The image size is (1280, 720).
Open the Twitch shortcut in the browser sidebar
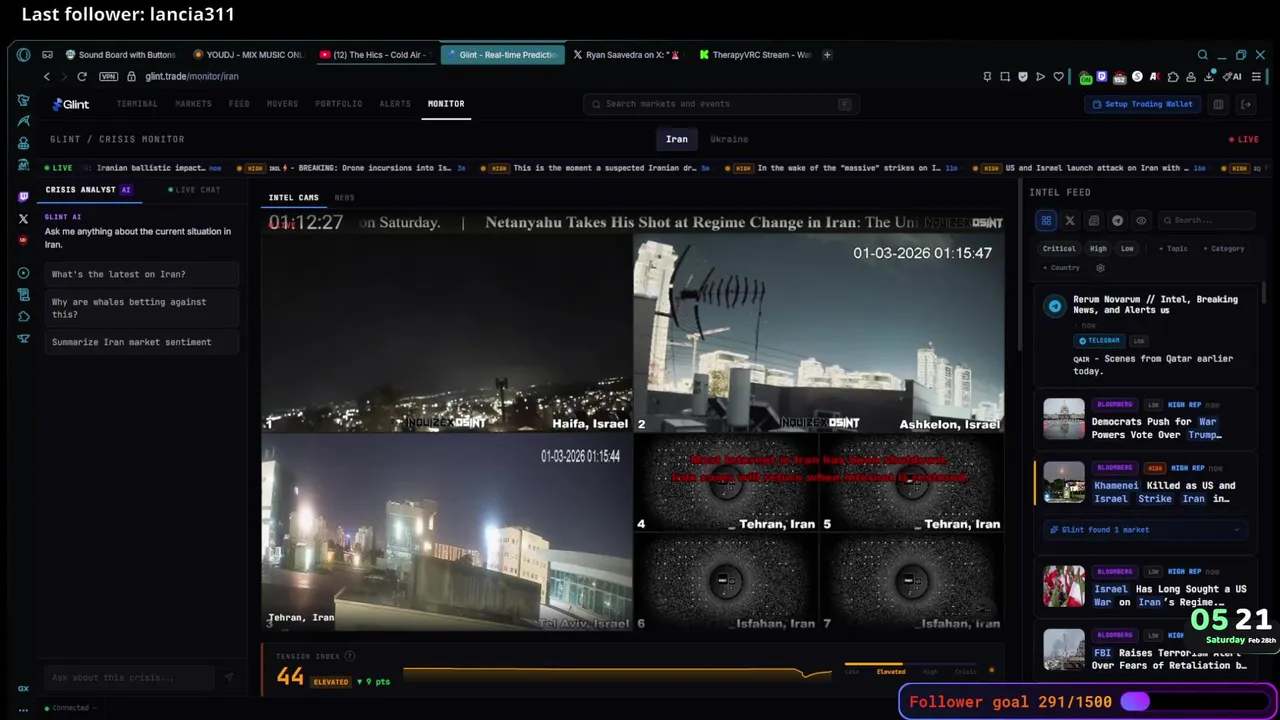23,197
